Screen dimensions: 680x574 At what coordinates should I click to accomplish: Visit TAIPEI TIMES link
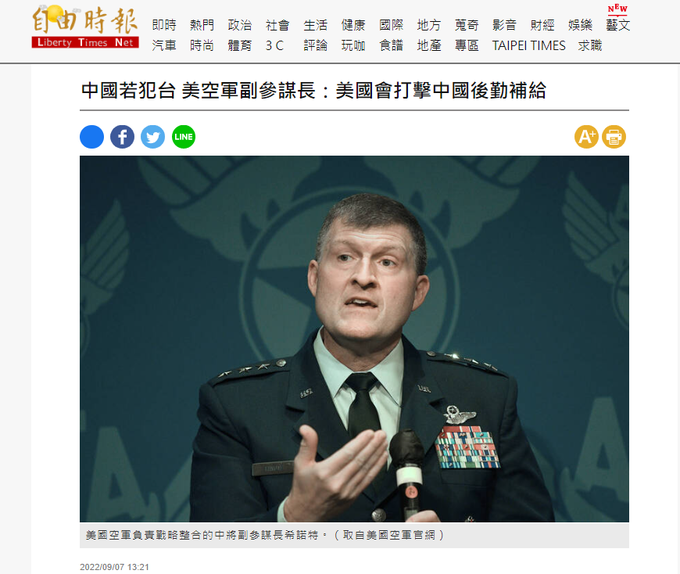click(x=529, y=46)
